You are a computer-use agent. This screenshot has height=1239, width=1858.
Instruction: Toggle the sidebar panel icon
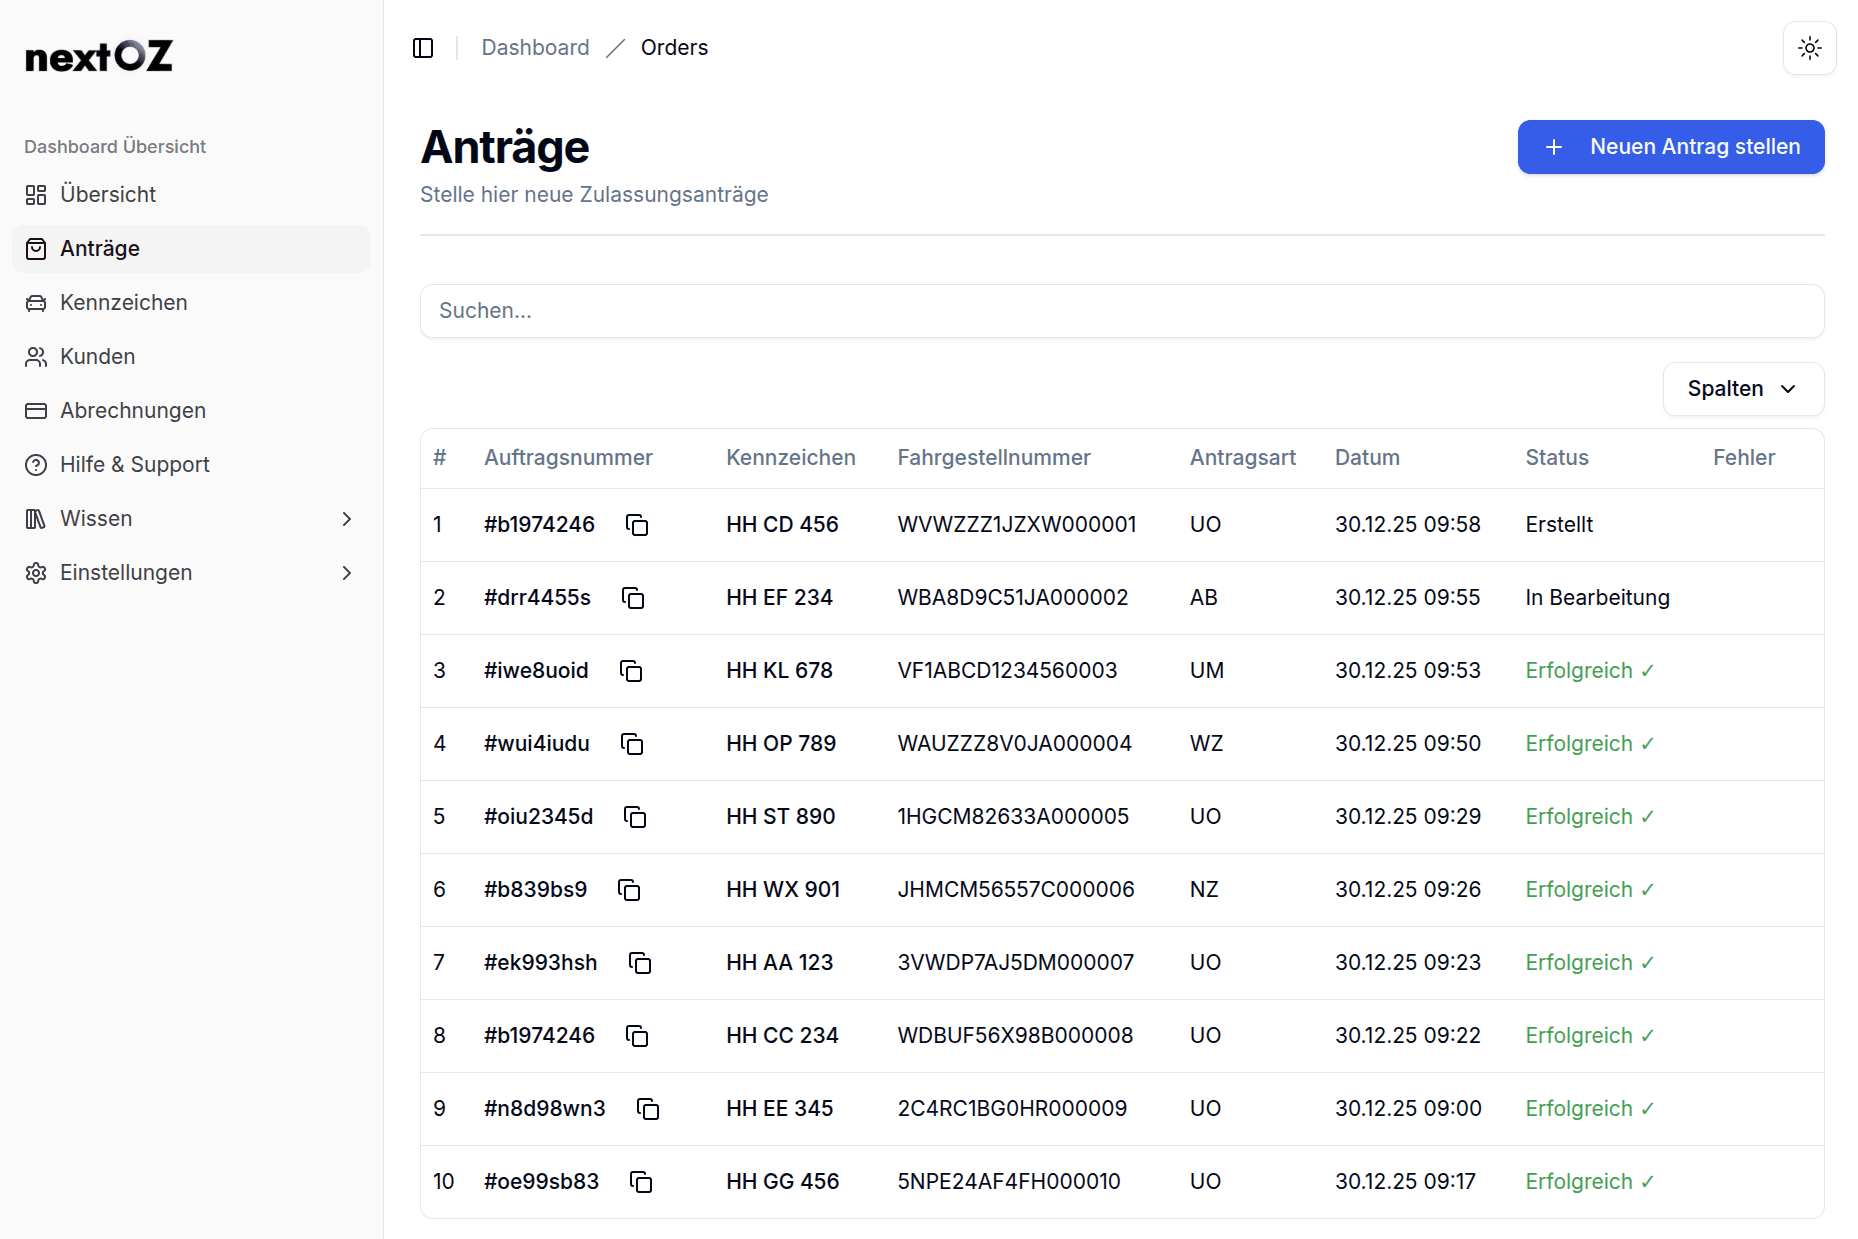(x=423, y=48)
